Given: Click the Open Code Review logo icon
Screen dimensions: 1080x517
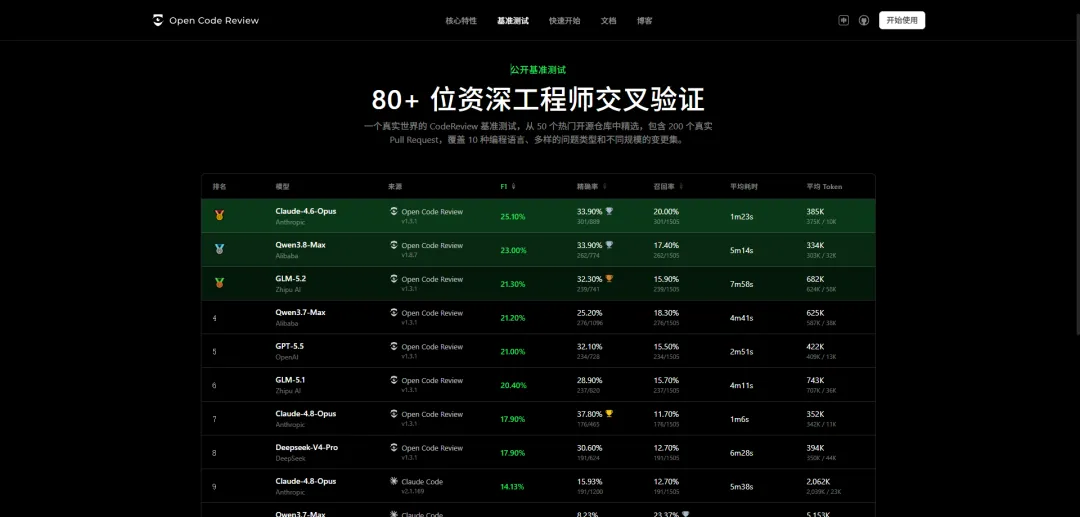Looking at the screenshot, I should [158, 21].
